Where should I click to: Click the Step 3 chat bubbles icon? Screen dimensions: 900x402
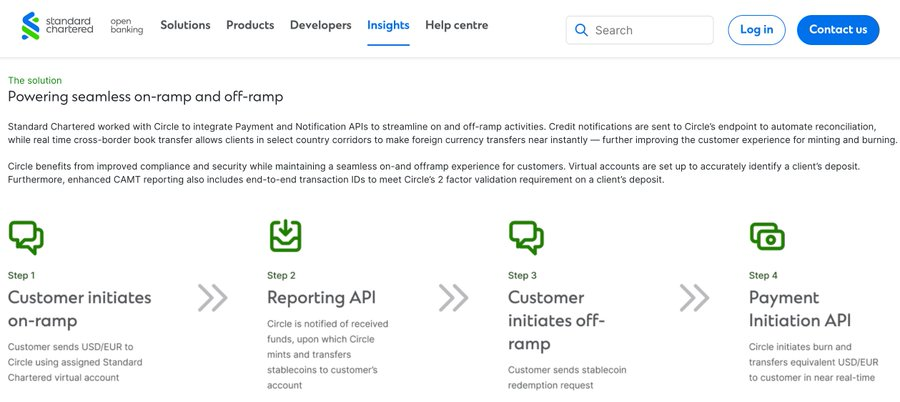(x=526, y=237)
